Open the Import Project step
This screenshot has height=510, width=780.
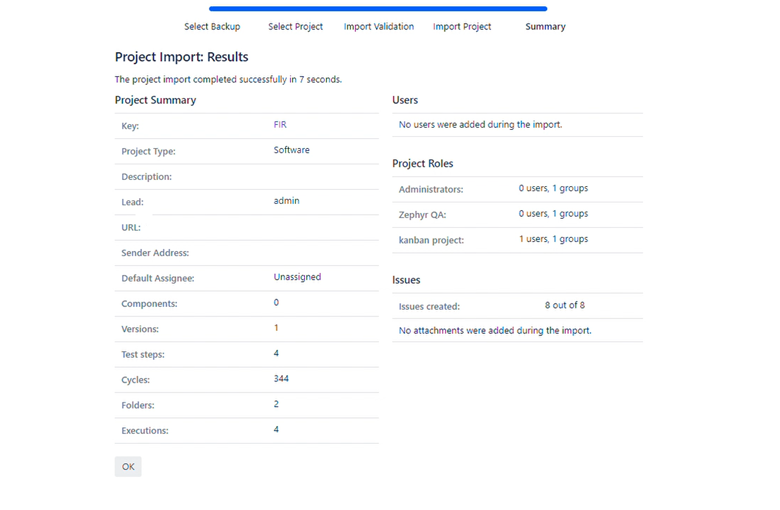pyautogui.click(x=462, y=27)
